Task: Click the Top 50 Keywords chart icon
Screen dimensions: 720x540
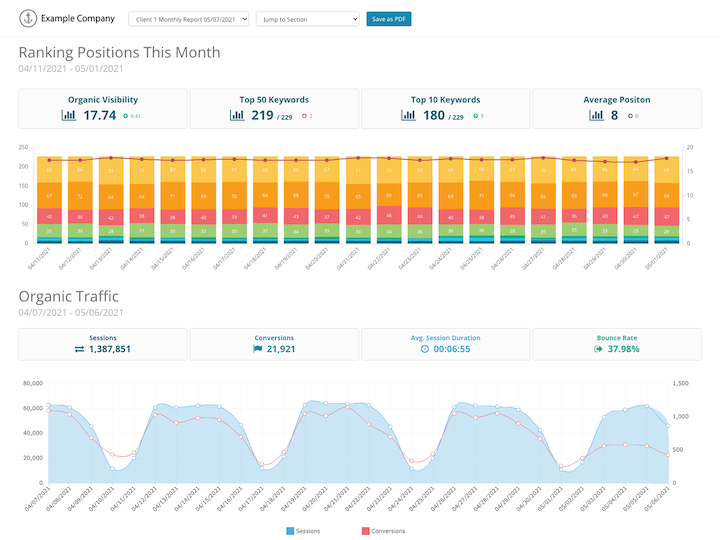Action: click(237, 115)
